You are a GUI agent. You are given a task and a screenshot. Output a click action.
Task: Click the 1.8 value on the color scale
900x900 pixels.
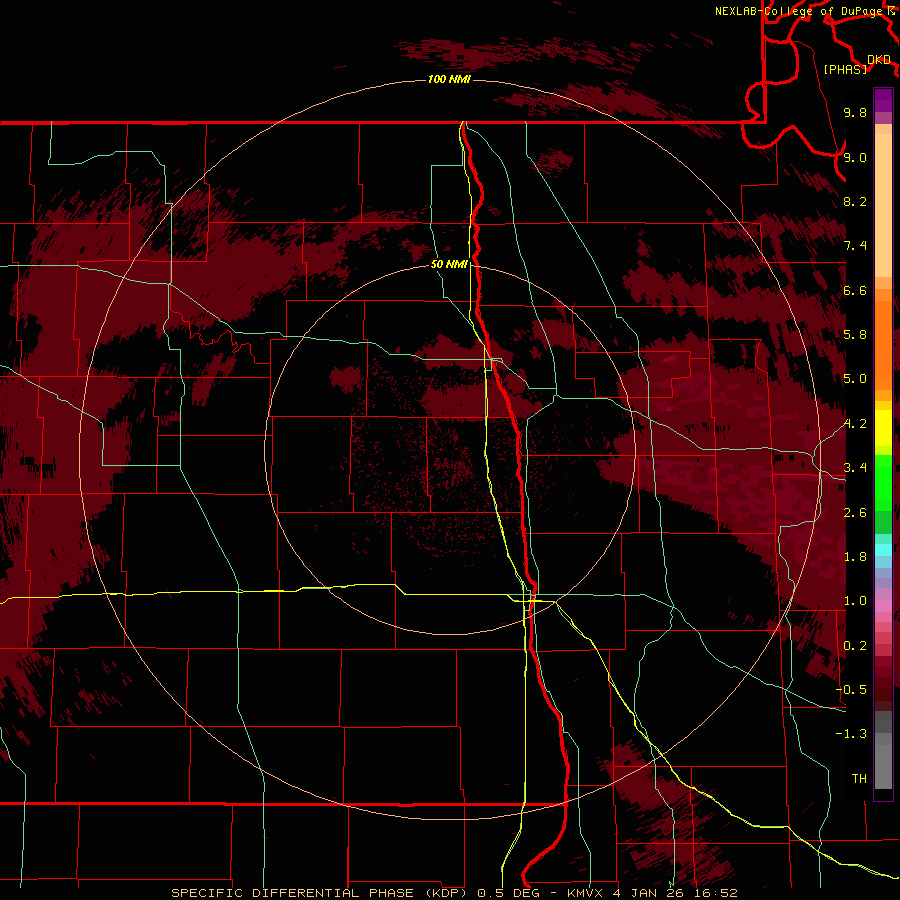855,557
